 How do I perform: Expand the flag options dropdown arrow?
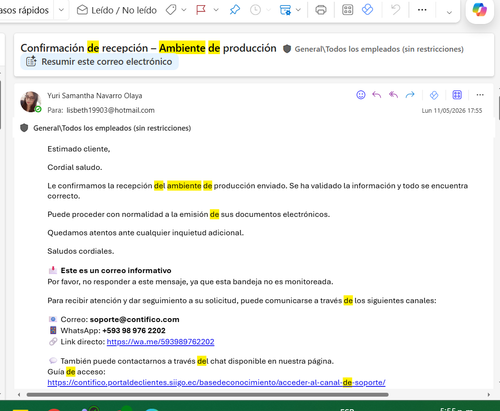click(216, 10)
